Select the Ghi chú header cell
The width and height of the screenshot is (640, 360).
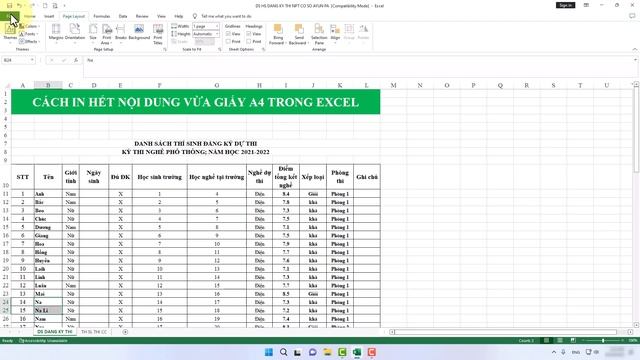click(367, 177)
